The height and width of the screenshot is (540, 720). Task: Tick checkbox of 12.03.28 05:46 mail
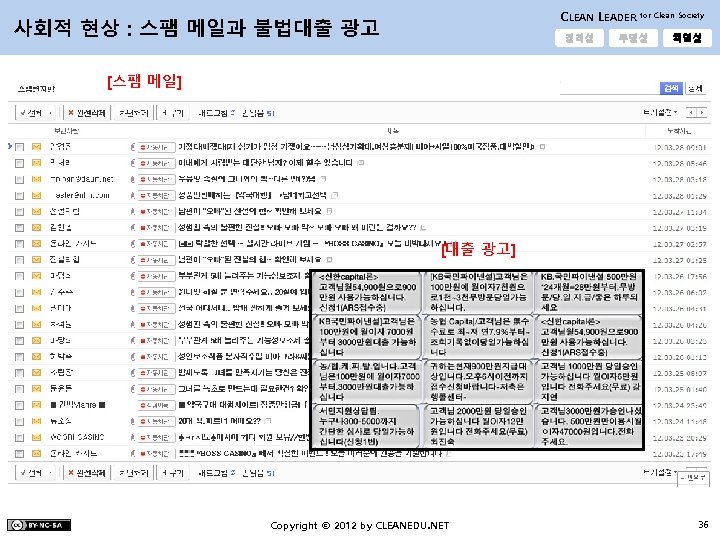pos(19,163)
